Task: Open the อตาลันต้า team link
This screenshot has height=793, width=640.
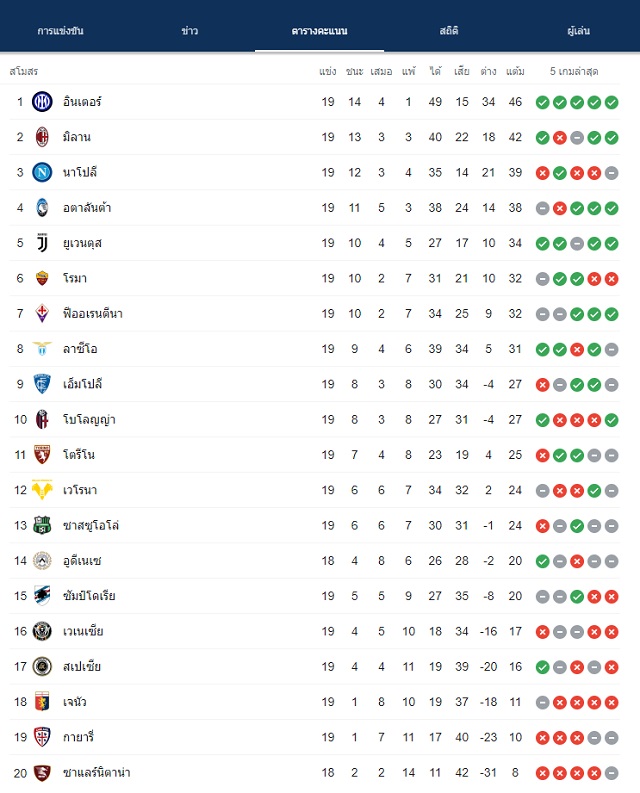Action: [x=87, y=208]
